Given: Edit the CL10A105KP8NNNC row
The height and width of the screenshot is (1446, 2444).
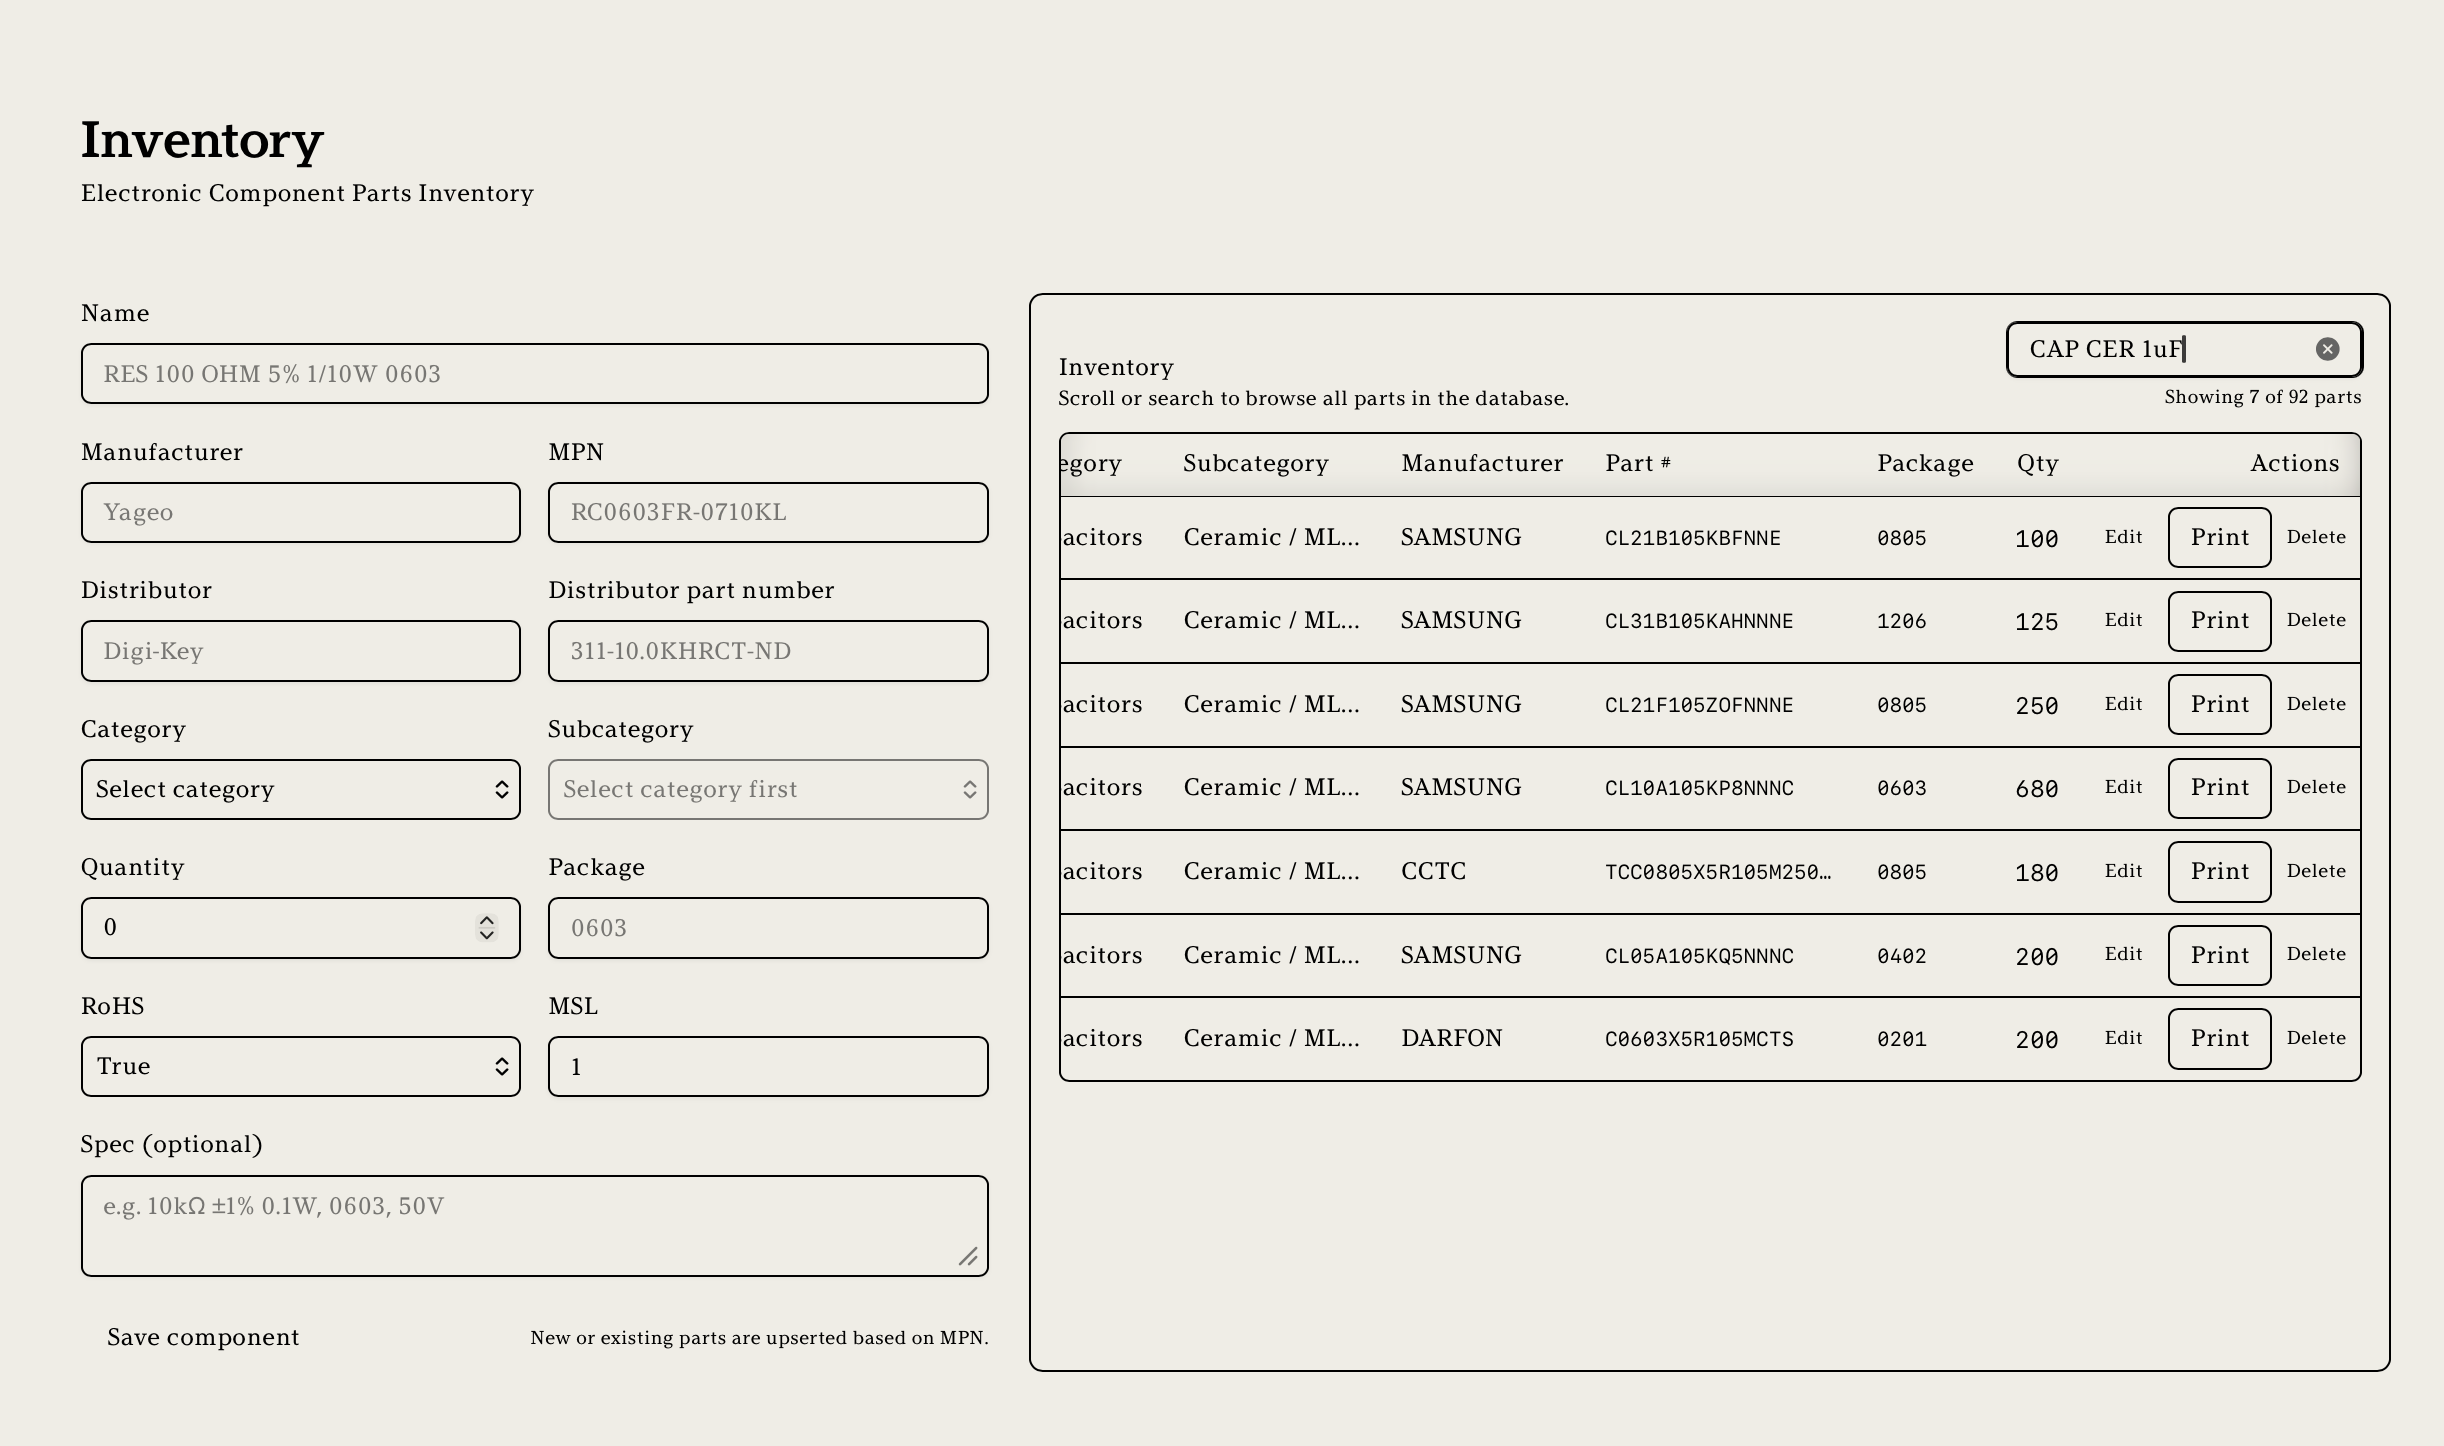Looking at the screenshot, I should click(x=2123, y=787).
